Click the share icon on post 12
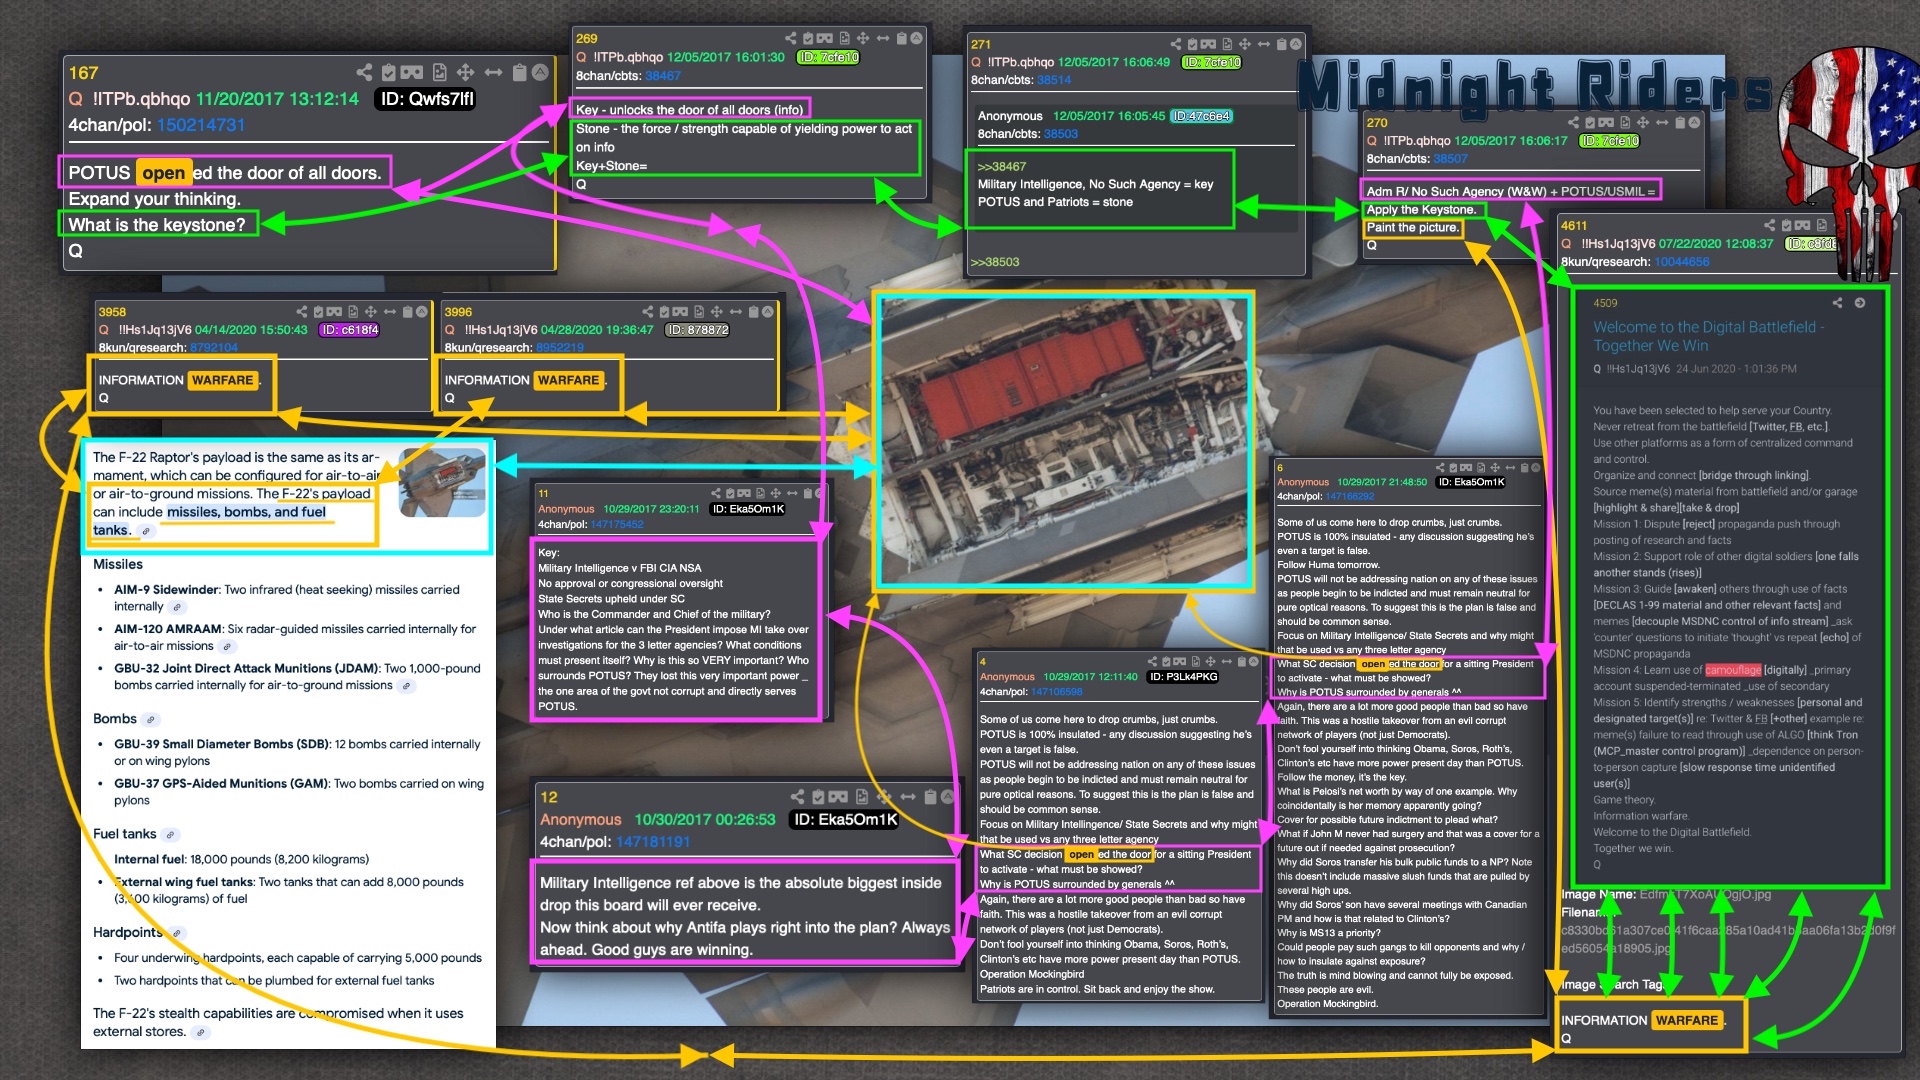This screenshot has height=1080, width=1920. (x=797, y=796)
